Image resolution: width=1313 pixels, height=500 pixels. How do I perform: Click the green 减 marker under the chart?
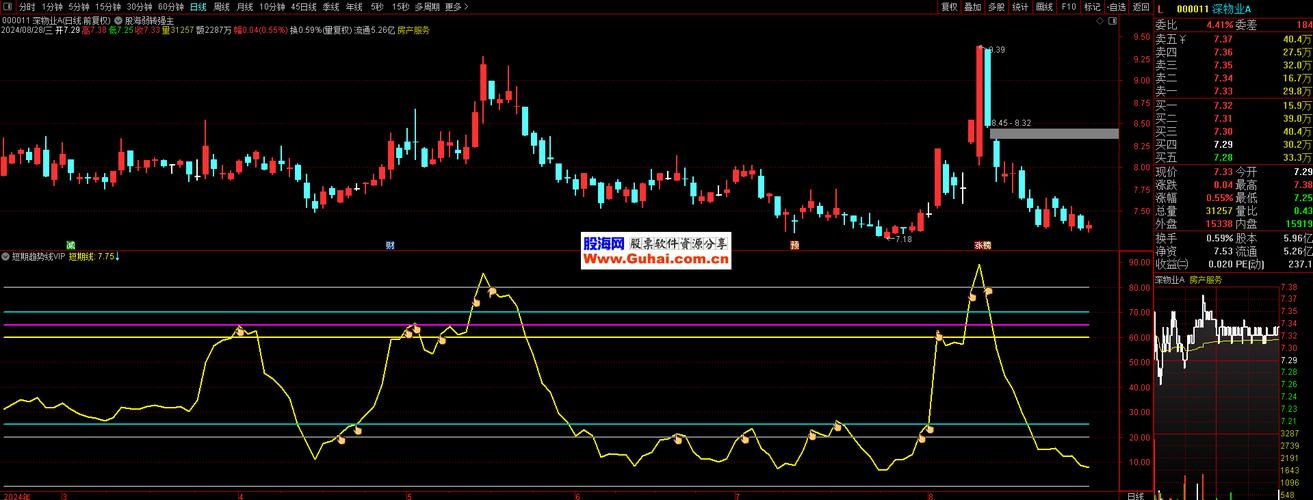coord(70,244)
